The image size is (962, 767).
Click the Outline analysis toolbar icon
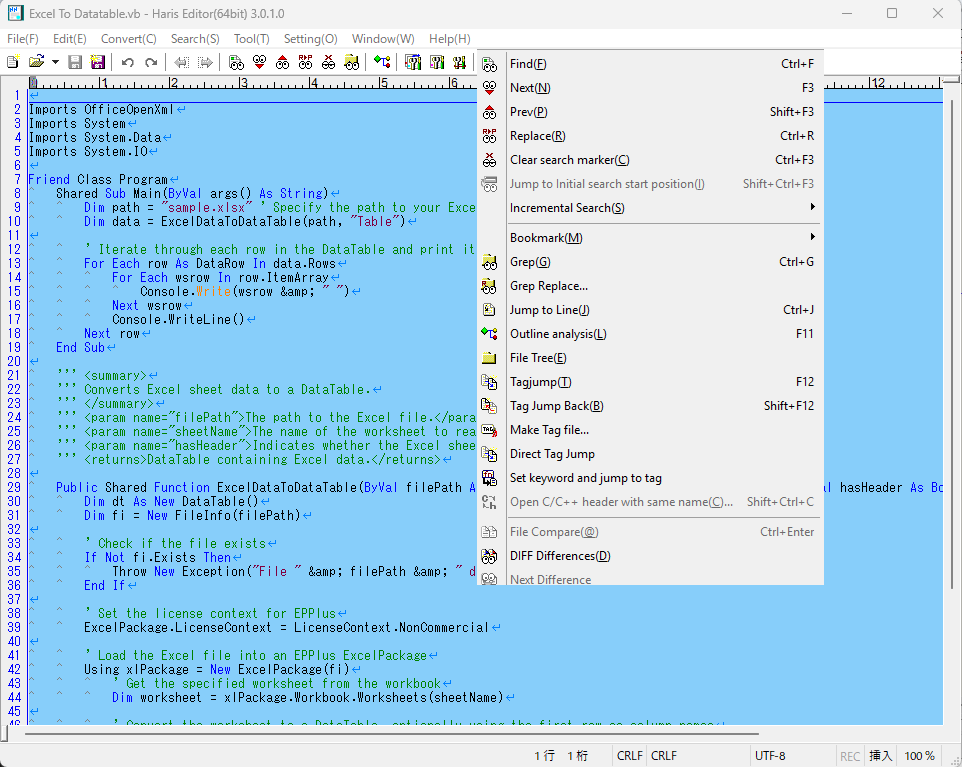coord(381,62)
